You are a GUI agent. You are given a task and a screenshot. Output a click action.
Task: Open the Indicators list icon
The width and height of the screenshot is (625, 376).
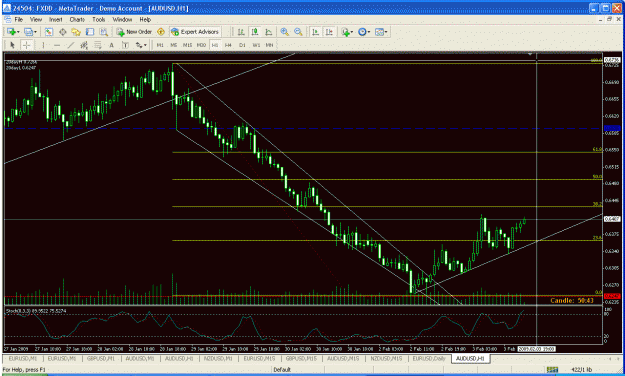click(x=345, y=32)
